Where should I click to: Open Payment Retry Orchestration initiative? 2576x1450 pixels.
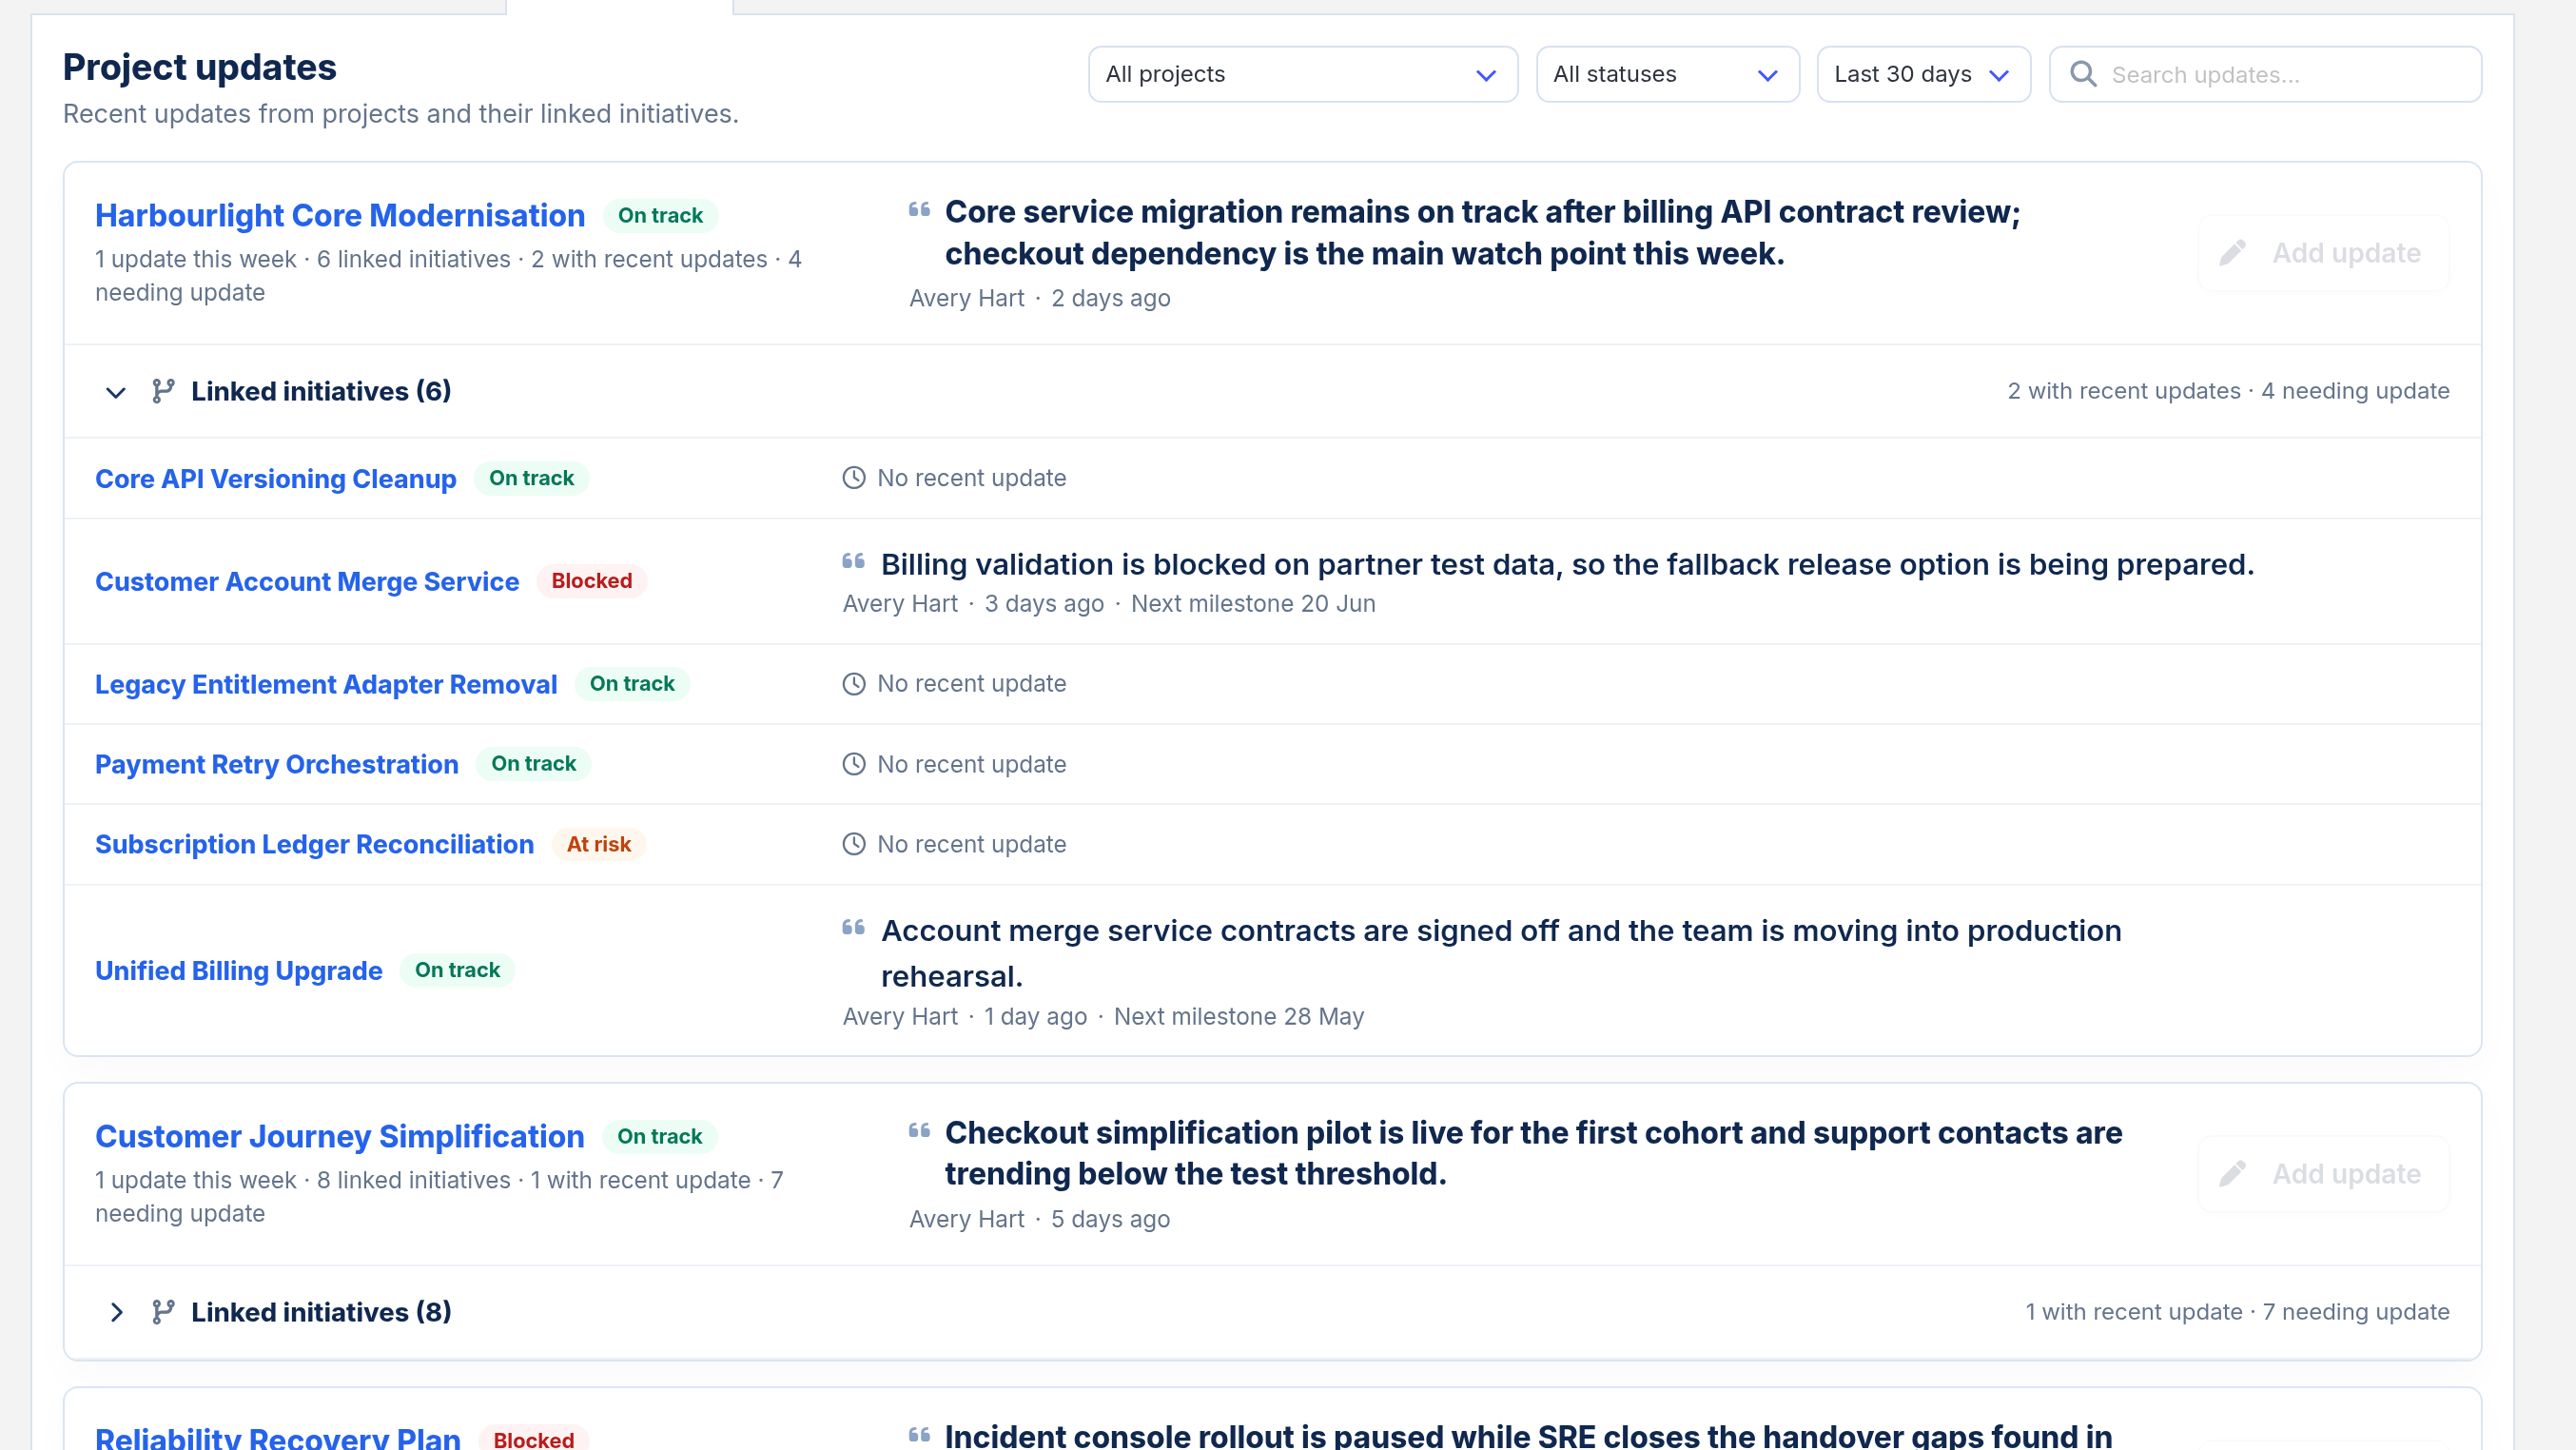click(x=277, y=764)
